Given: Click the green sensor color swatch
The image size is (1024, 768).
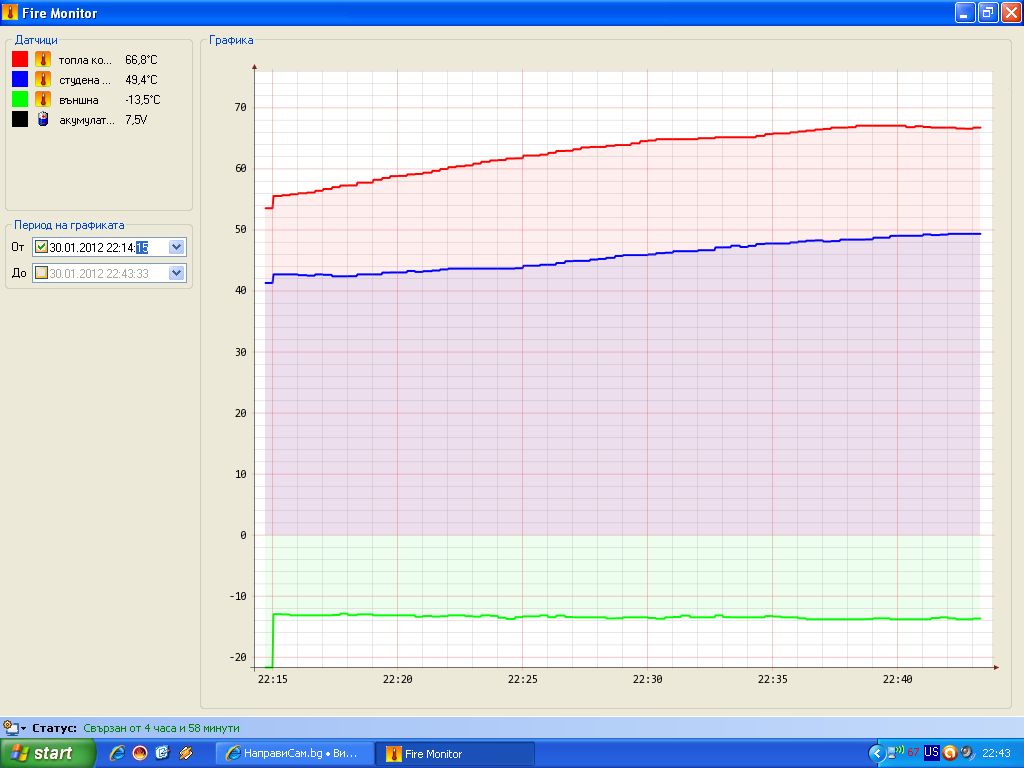Looking at the screenshot, I should [x=20, y=99].
